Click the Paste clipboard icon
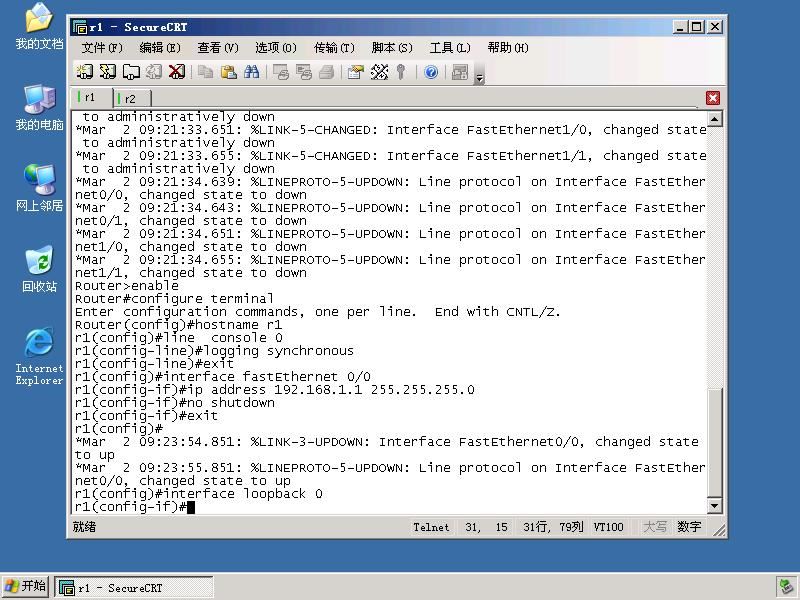800x600 pixels. [229, 72]
